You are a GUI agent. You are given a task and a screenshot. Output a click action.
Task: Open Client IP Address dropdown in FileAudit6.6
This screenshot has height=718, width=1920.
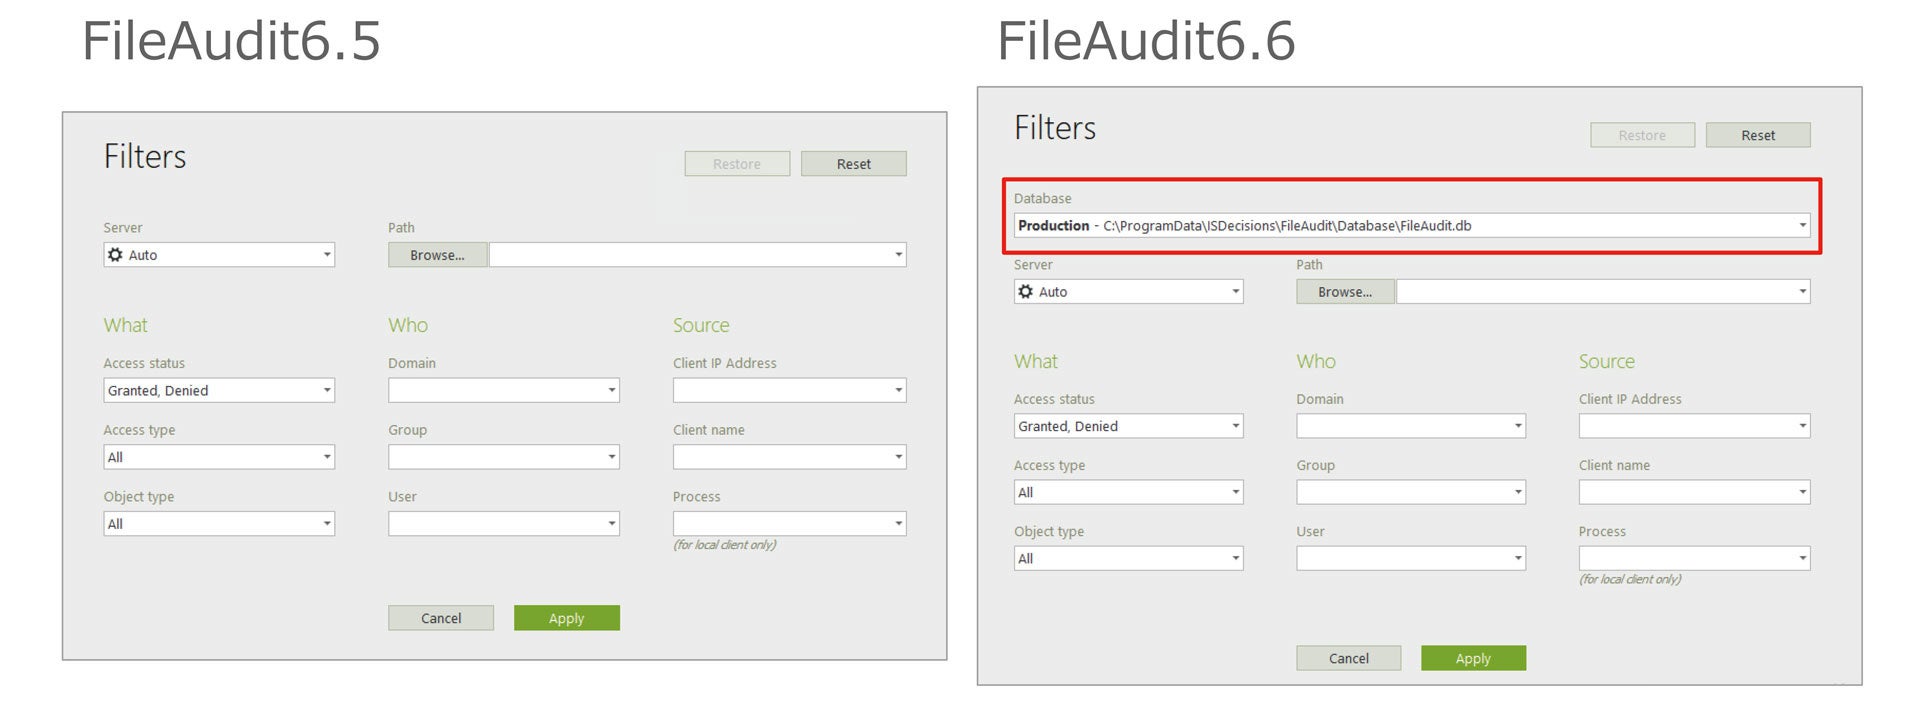[x=1695, y=426]
